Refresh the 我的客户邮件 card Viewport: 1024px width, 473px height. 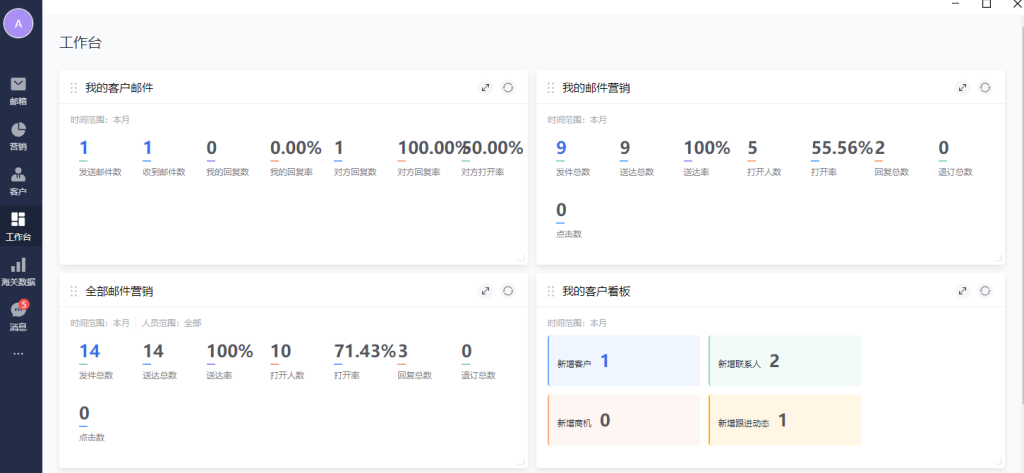(508, 88)
